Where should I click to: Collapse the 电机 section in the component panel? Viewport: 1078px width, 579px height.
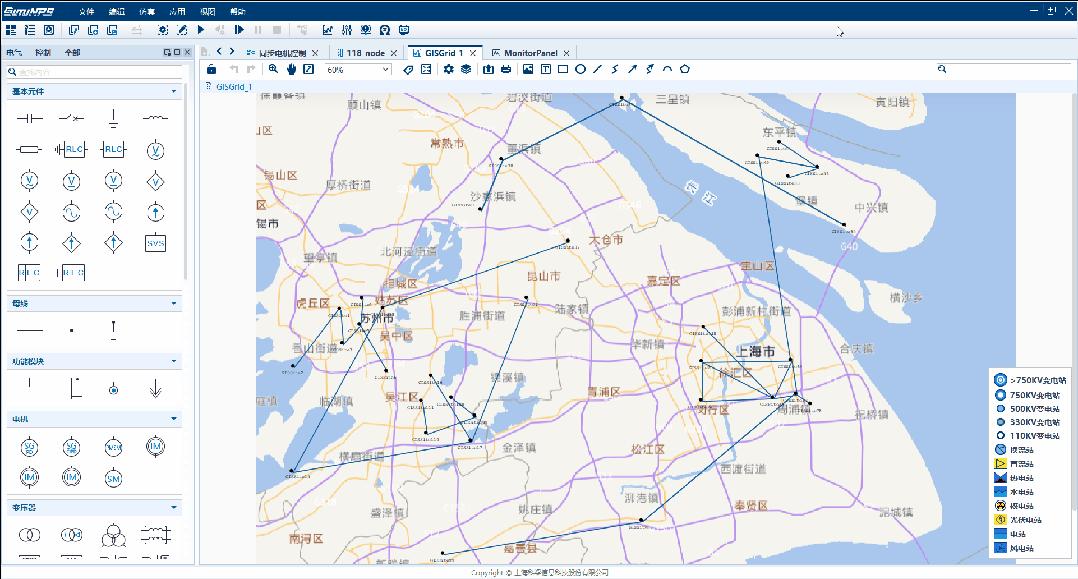click(172, 417)
